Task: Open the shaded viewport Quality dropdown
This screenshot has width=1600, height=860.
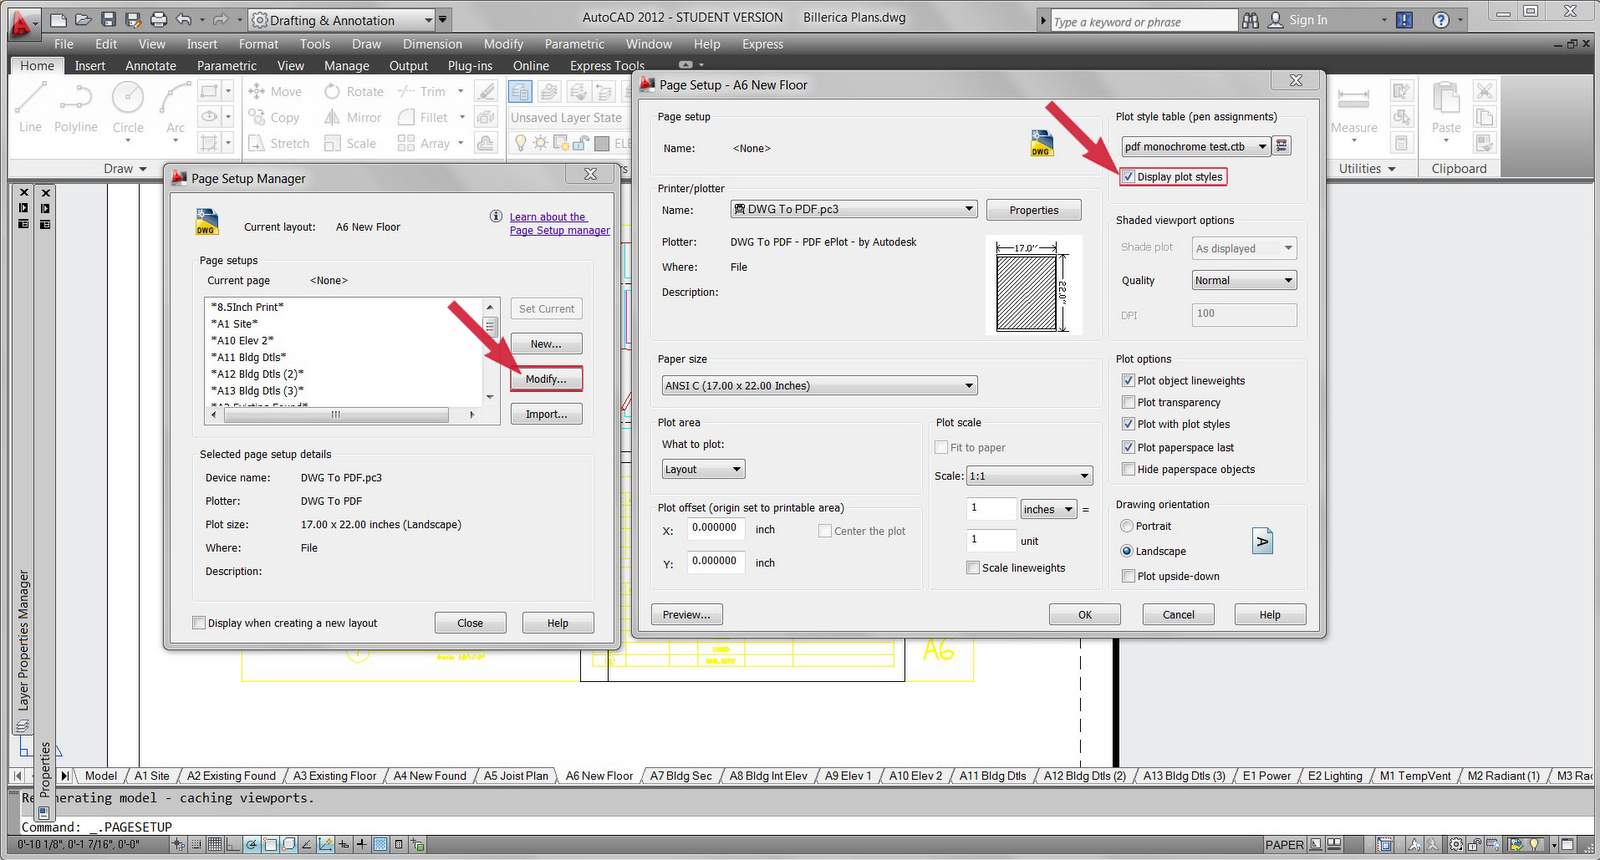Action: 1244,281
